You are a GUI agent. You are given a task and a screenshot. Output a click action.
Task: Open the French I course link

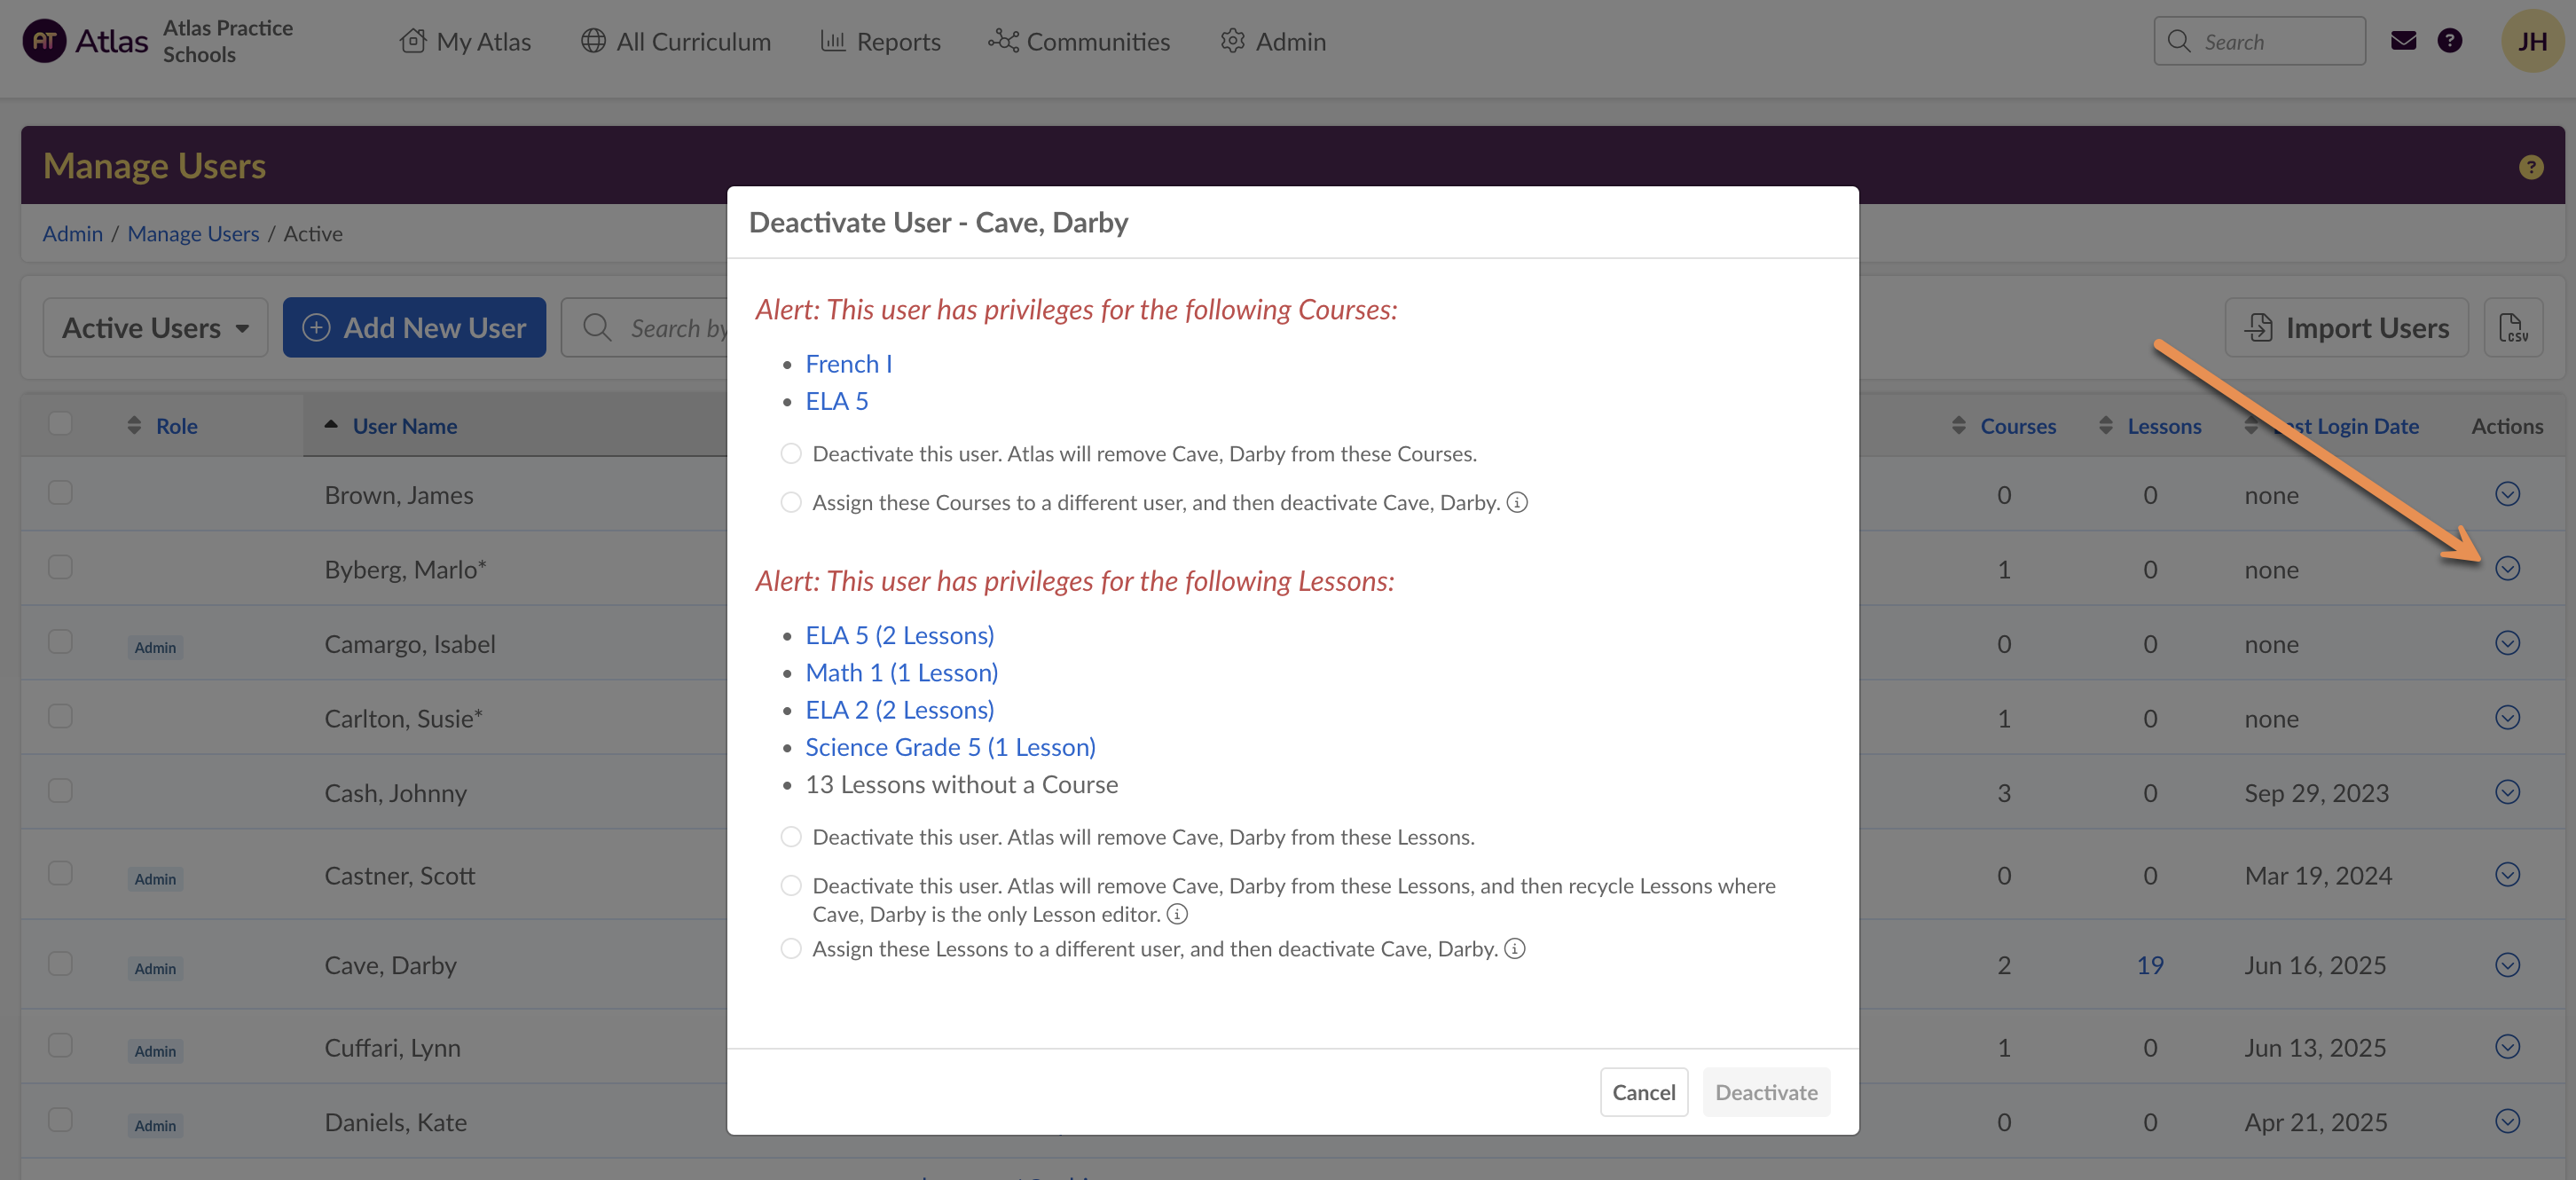click(848, 364)
